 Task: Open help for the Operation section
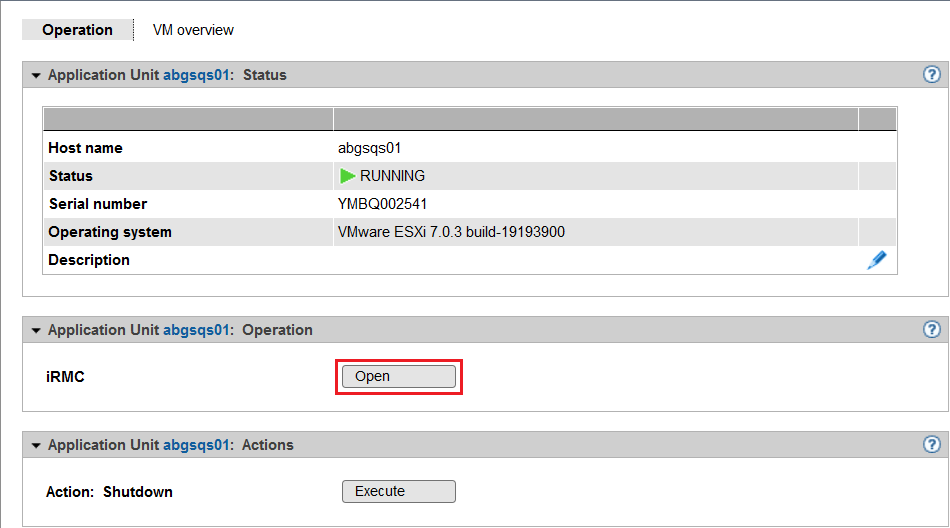pos(932,330)
